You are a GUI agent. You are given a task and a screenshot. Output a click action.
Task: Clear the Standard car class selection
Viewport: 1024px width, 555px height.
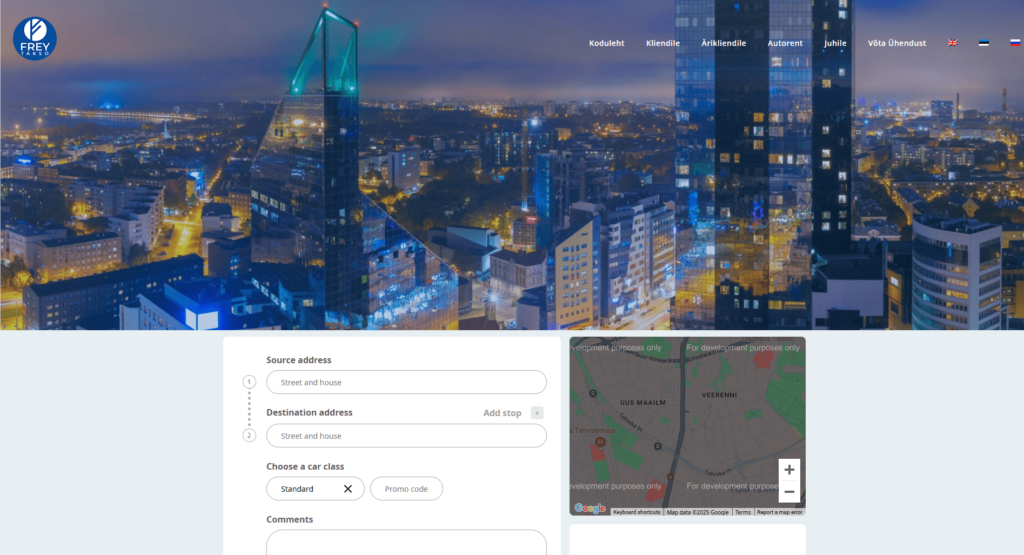(348, 489)
